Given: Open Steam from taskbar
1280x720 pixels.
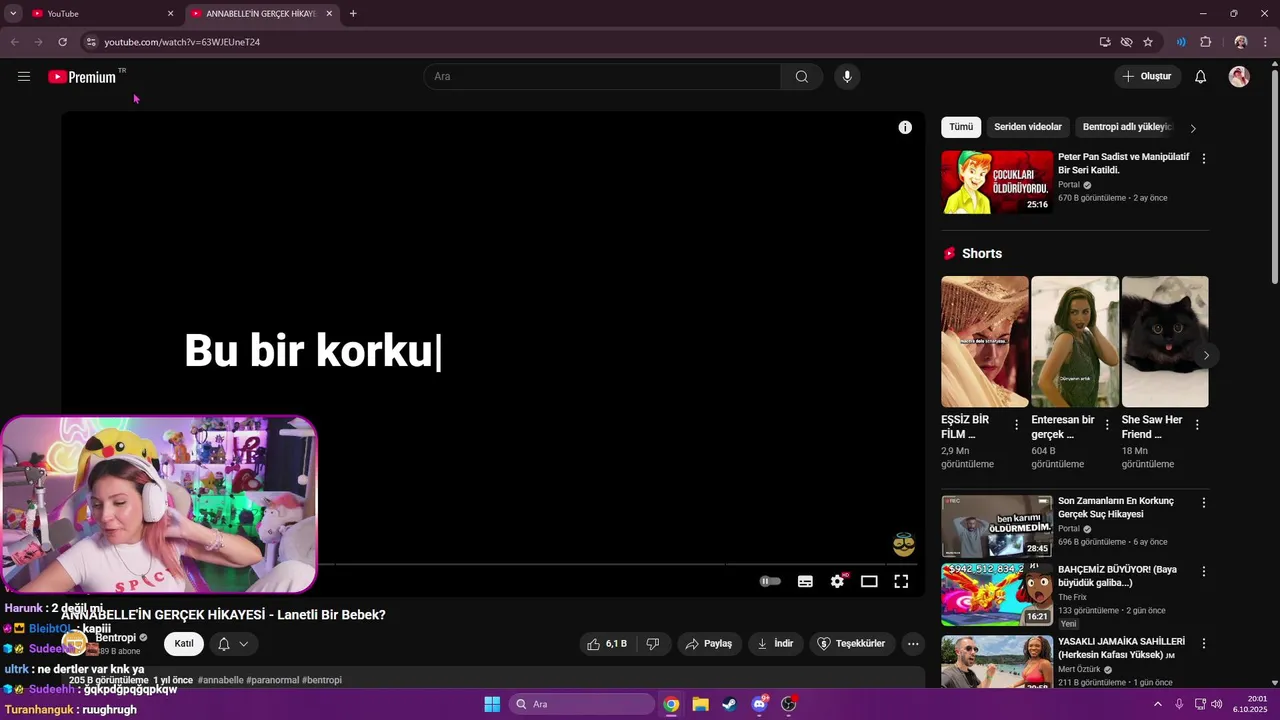Looking at the screenshot, I should [729, 704].
